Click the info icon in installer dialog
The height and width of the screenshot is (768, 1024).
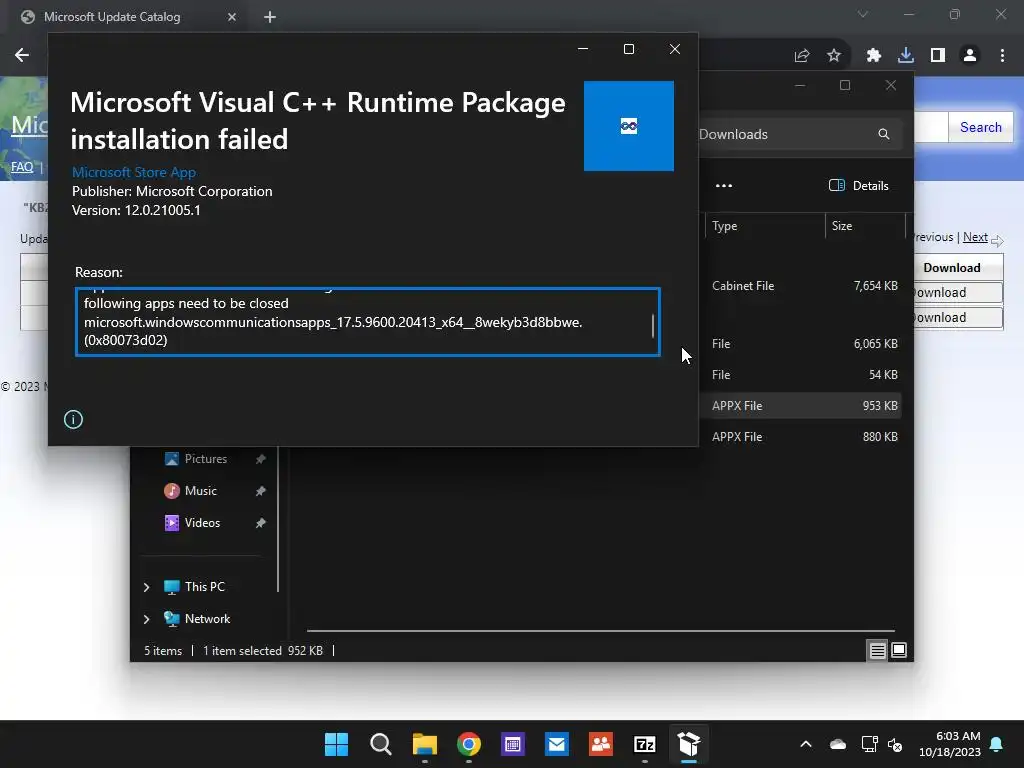(73, 419)
